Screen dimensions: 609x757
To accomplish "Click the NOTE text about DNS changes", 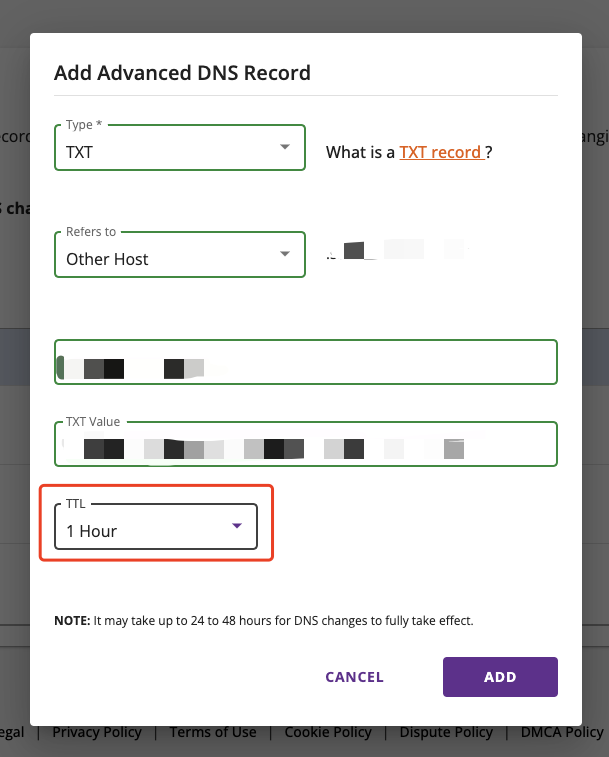I will click(x=264, y=620).
